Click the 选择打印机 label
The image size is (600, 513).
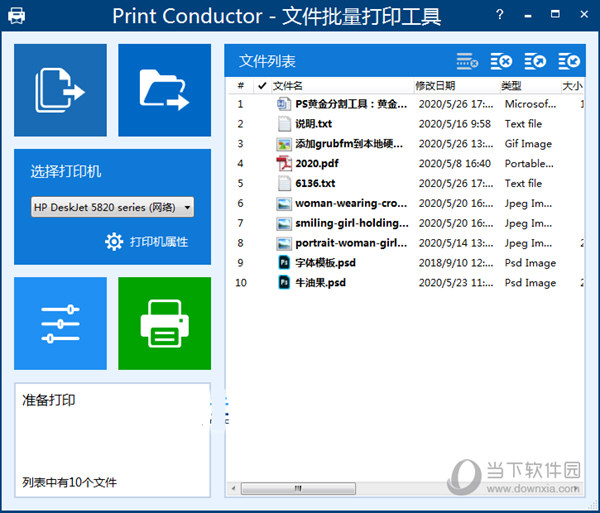(x=66, y=171)
